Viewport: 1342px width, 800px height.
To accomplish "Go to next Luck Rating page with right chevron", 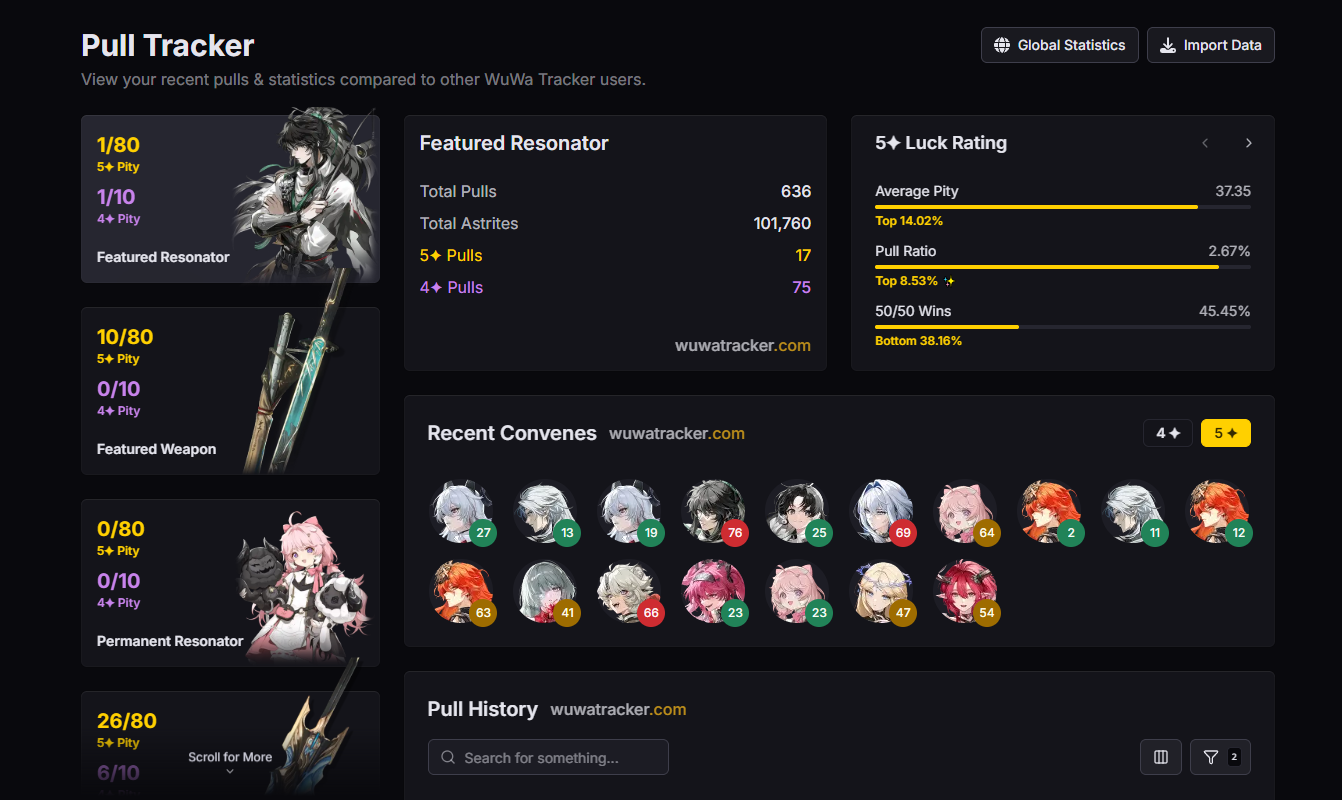I will 1249,143.
